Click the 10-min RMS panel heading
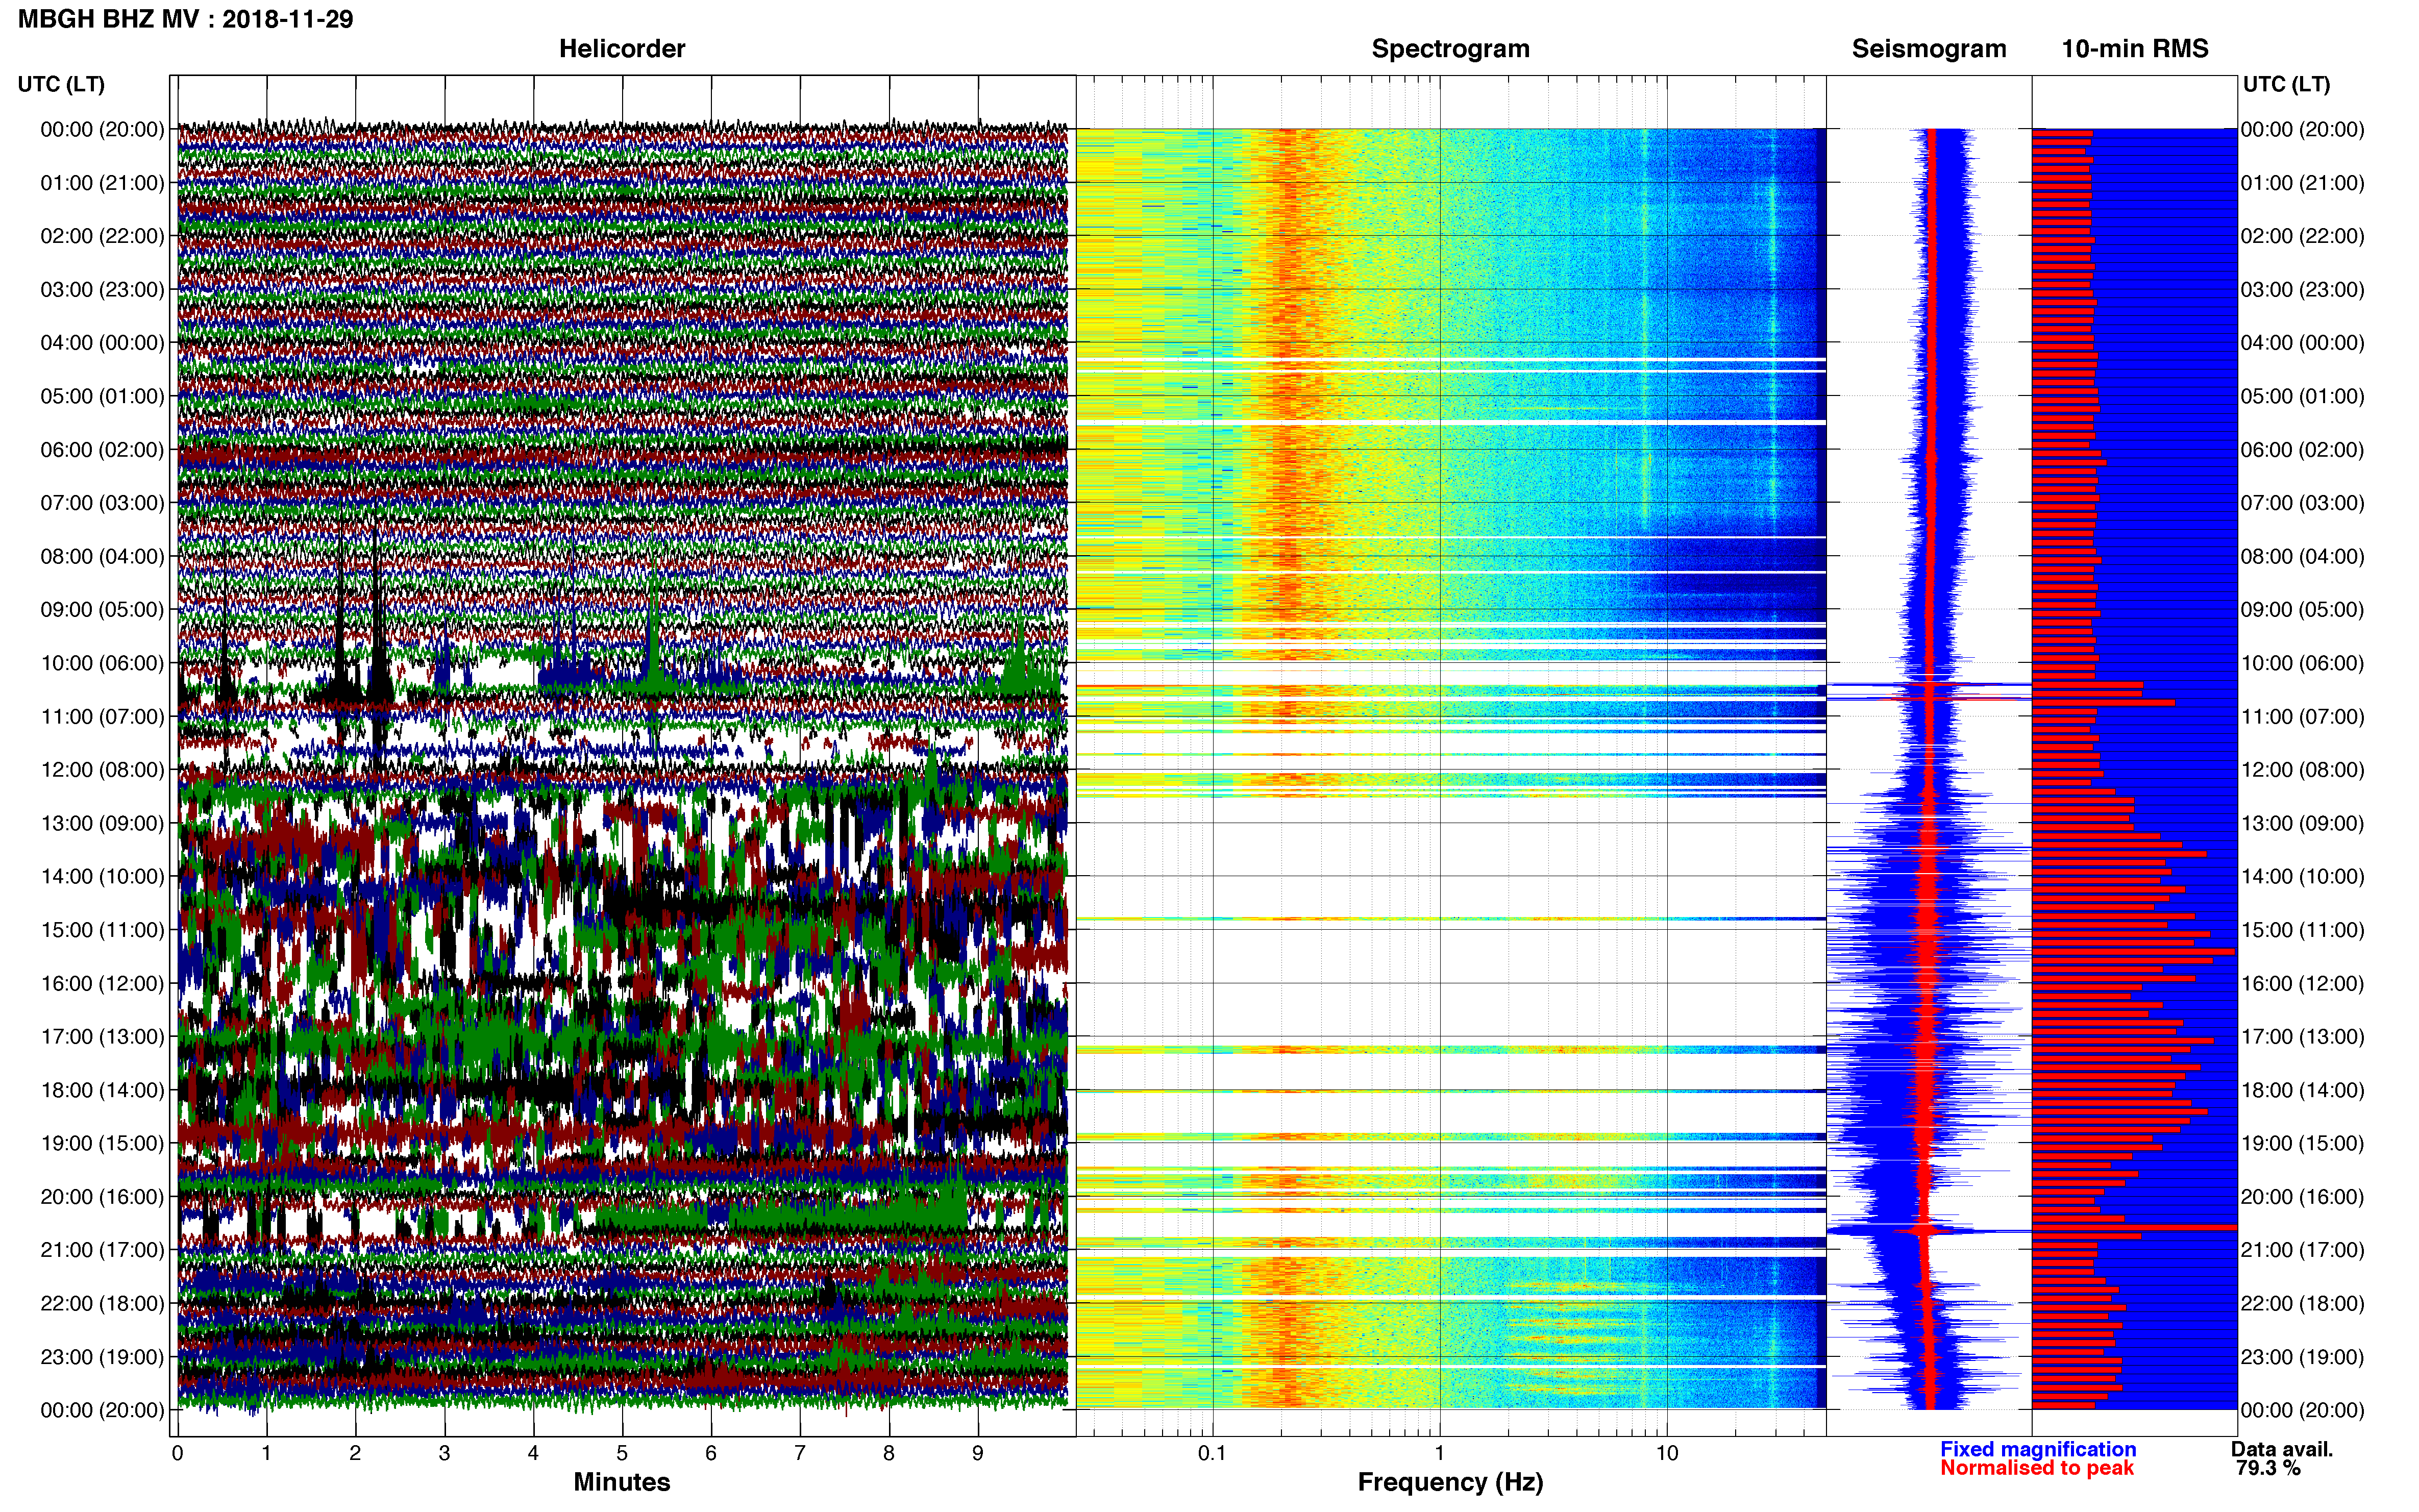2419x1512 pixels. (2135, 49)
